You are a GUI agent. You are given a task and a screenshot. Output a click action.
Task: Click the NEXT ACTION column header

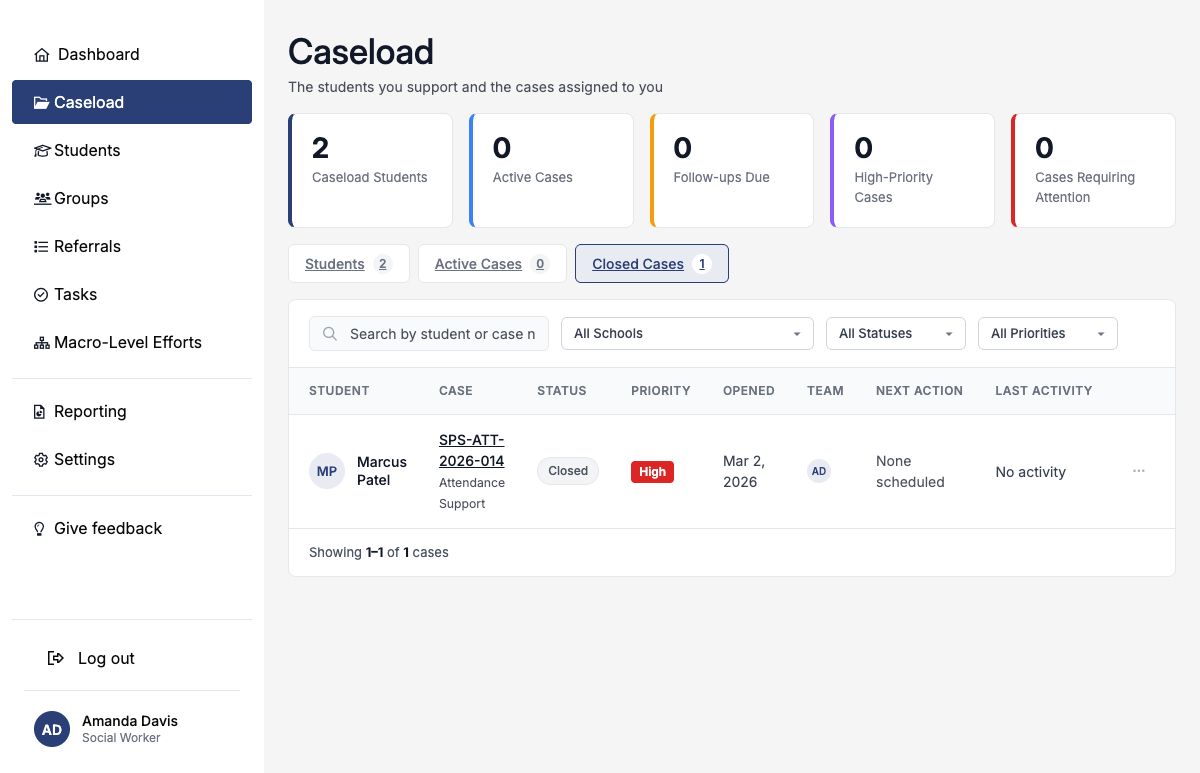click(x=919, y=391)
